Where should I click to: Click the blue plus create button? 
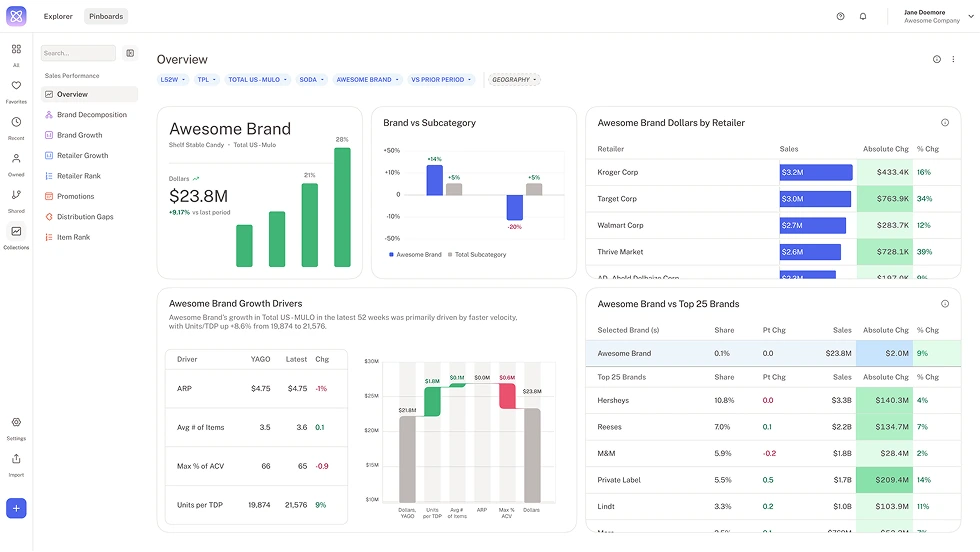[x=16, y=508]
